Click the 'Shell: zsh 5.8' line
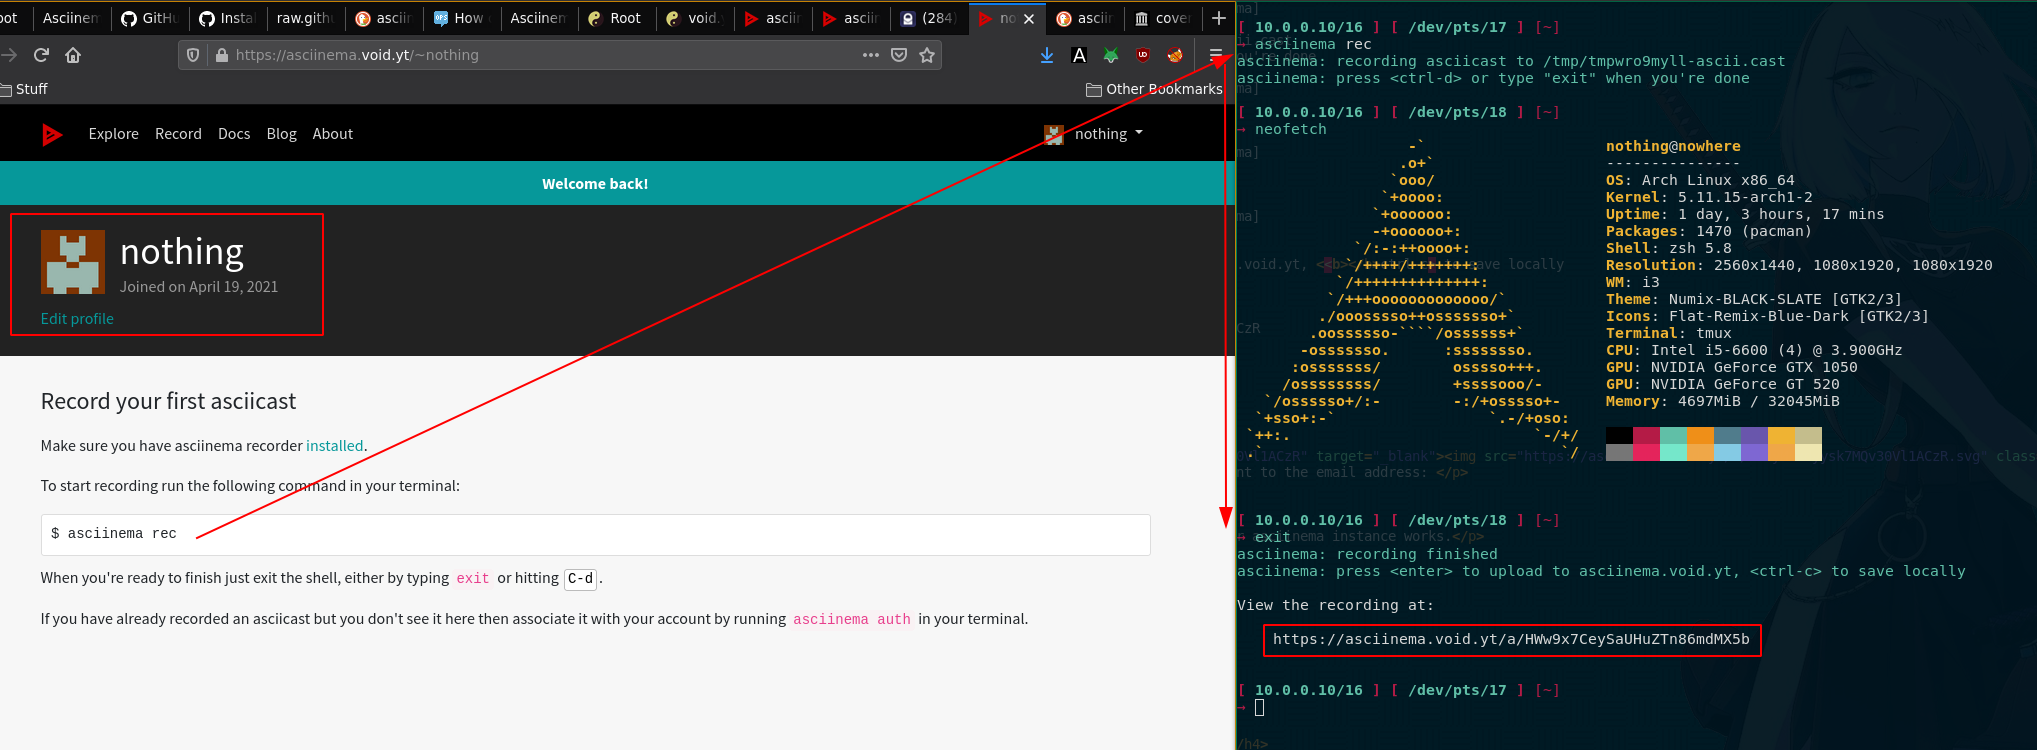This screenshot has height=750, width=2037. (1669, 248)
